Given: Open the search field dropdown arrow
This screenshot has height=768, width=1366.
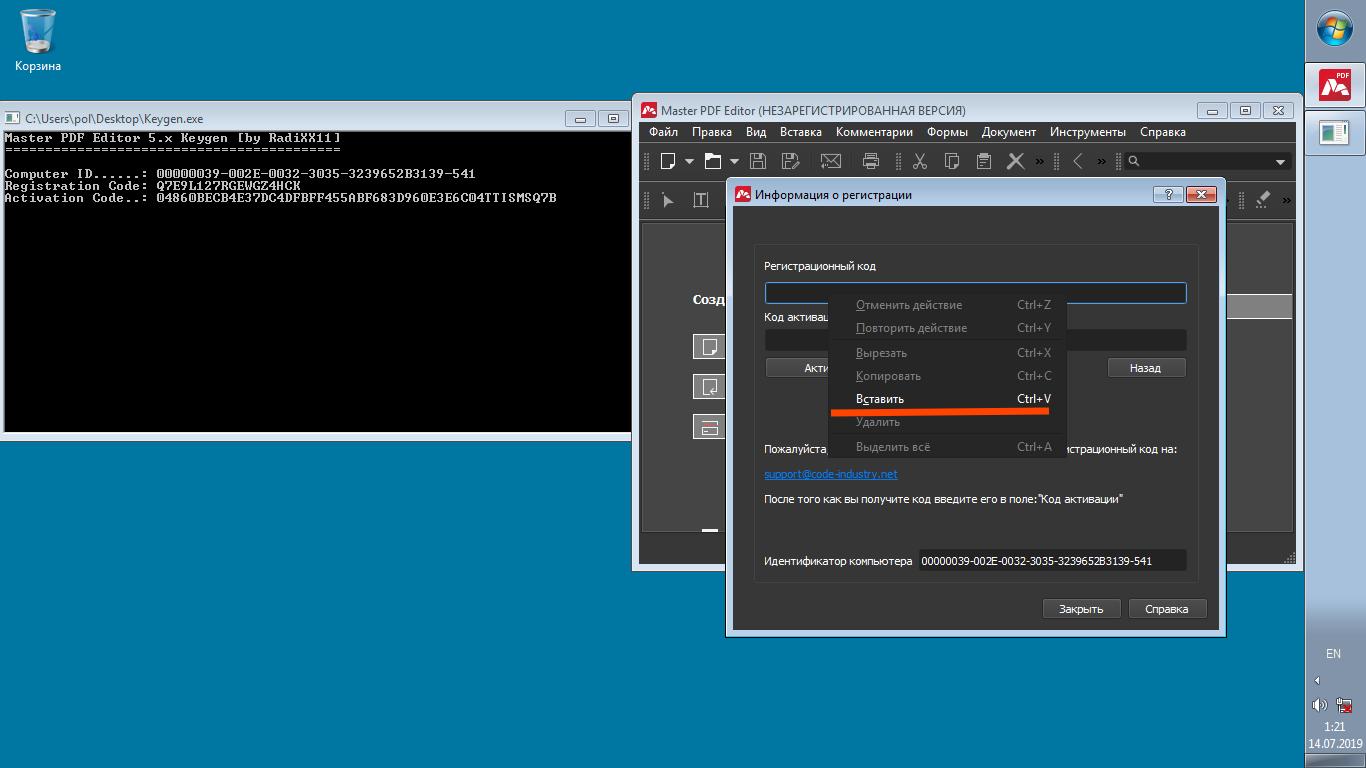Looking at the screenshot, I should coord(1280,162).
